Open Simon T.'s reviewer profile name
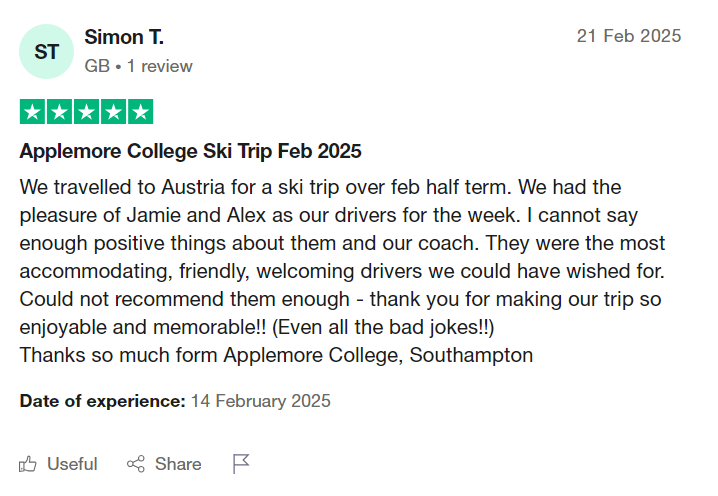This screenshot has height=496, width=718. pyautogui.click(x=124, y=37)
